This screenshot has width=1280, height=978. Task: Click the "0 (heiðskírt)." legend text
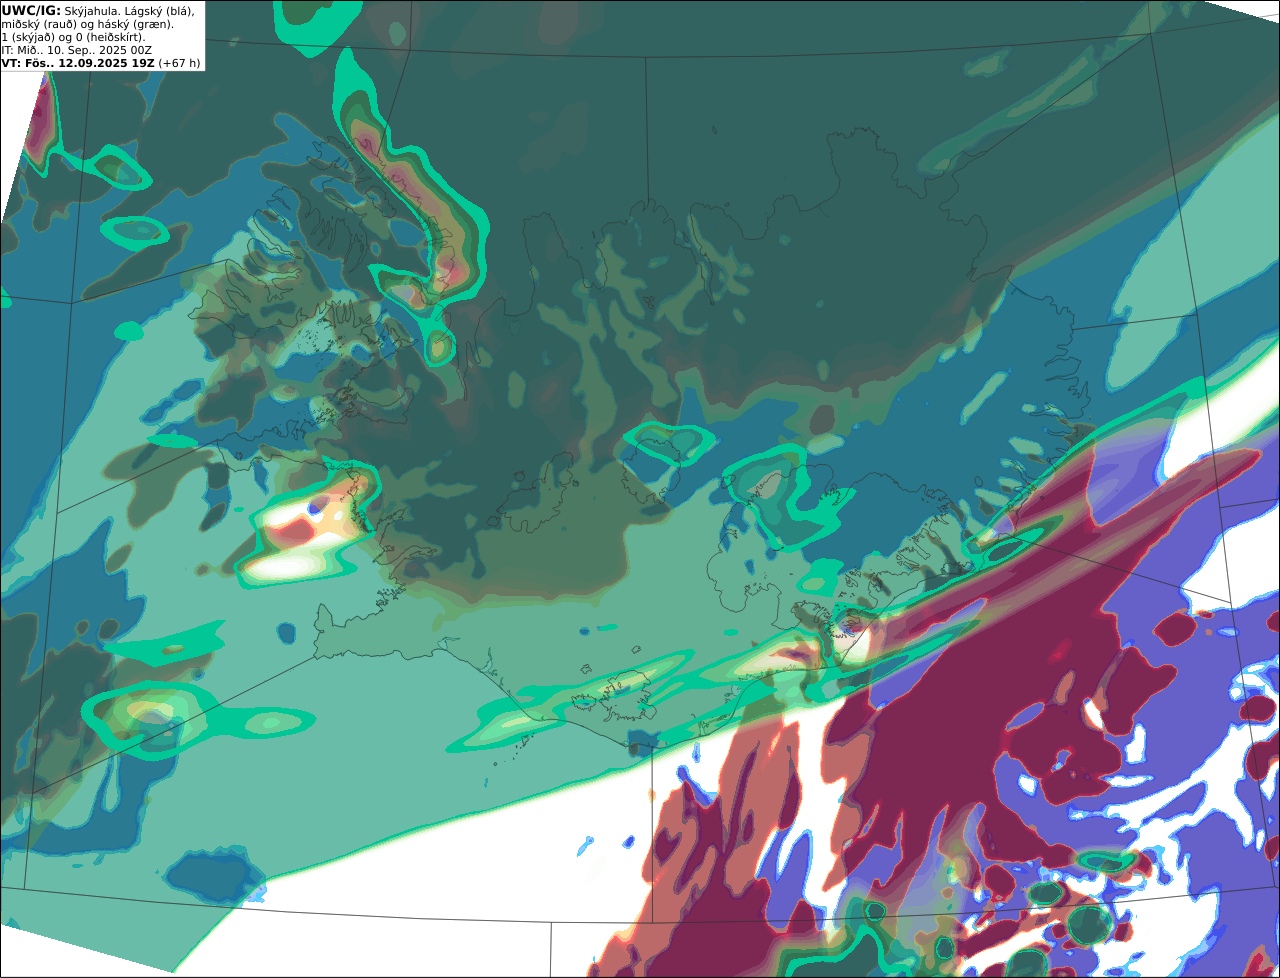(x=111, y=36)
